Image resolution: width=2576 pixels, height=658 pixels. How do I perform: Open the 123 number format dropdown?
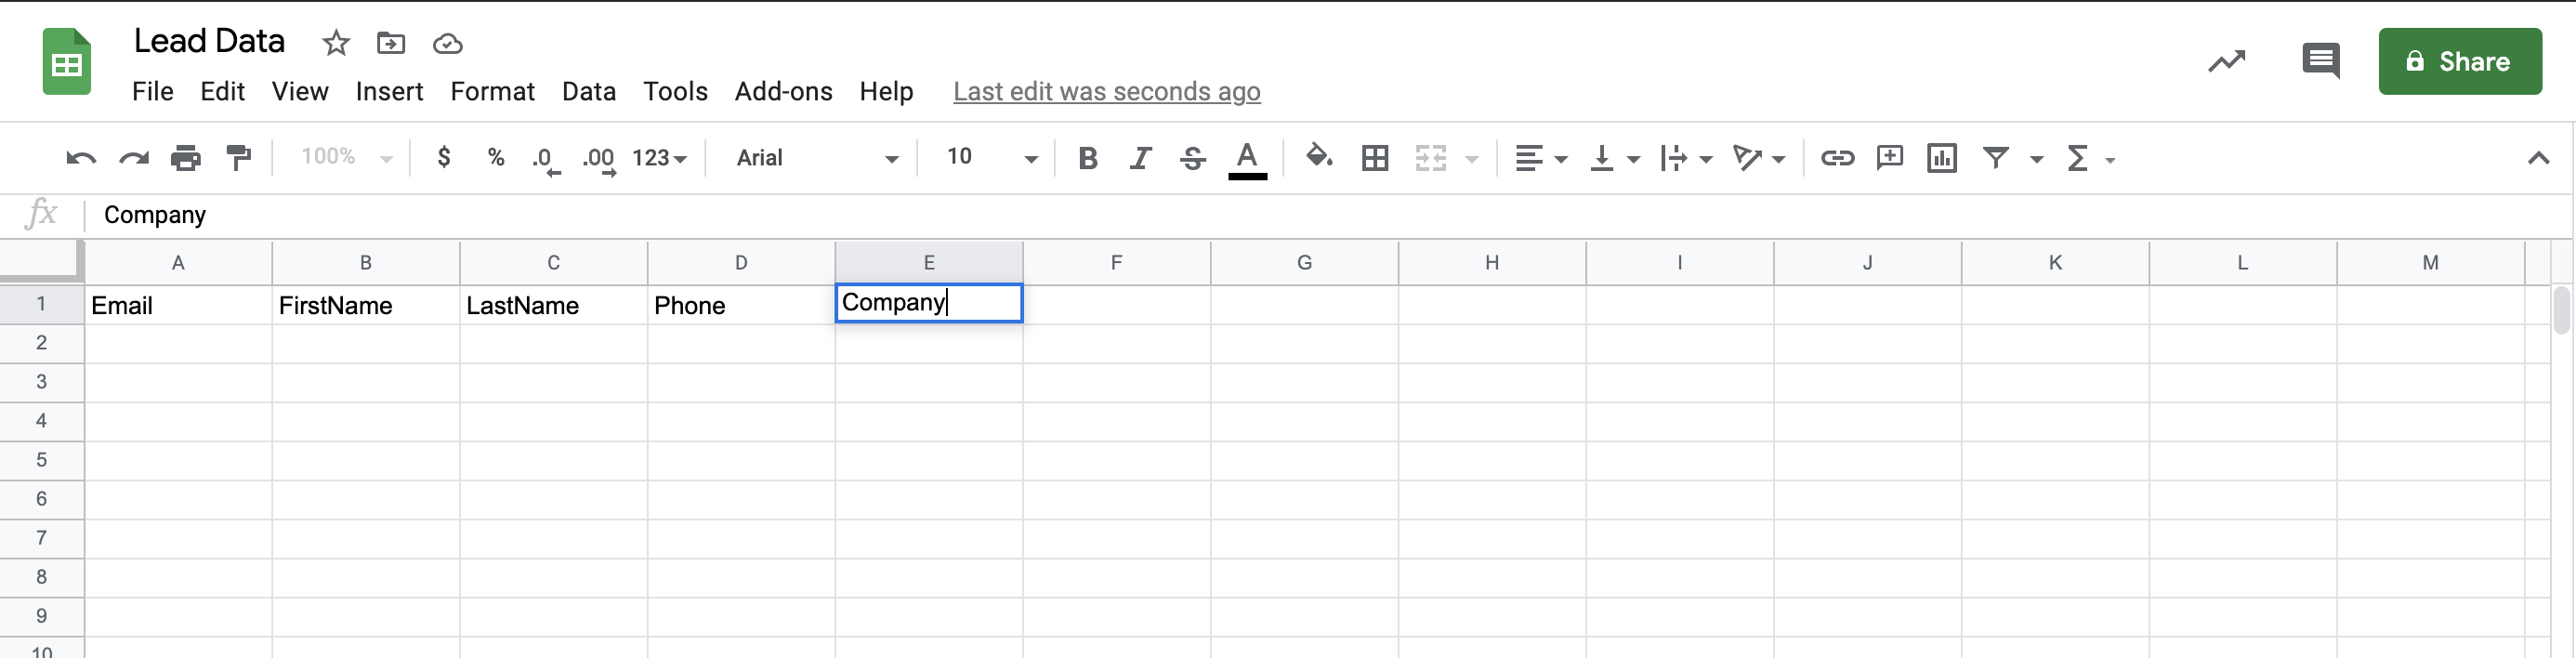(x=659, y=158)
